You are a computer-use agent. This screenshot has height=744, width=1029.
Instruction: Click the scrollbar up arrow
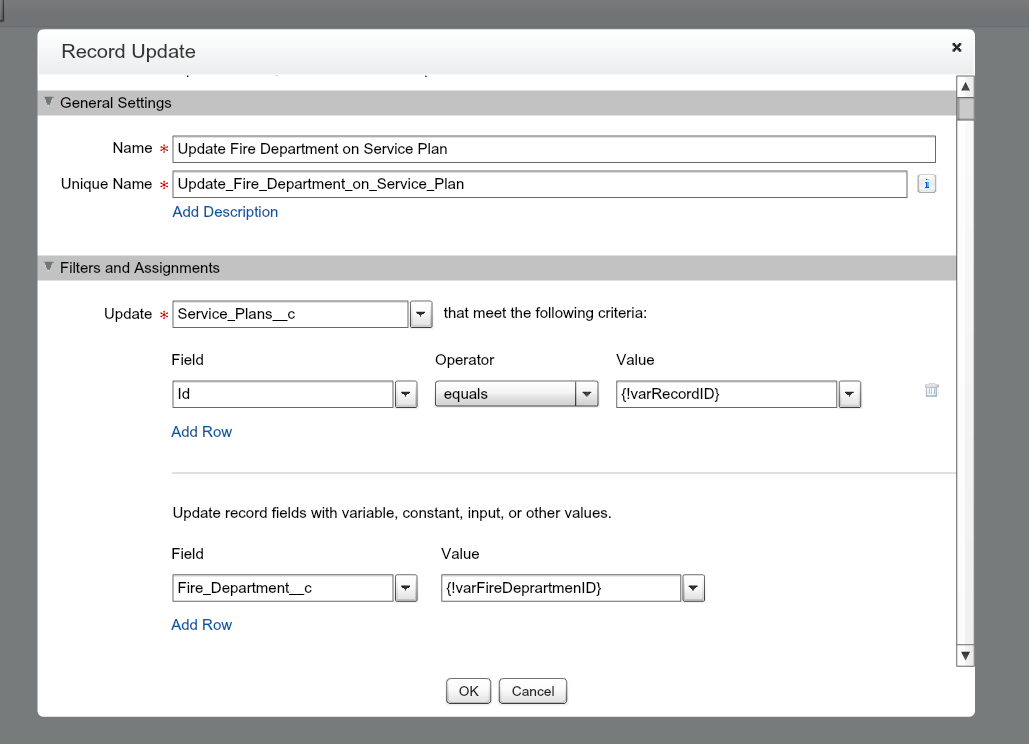[965, 85]
